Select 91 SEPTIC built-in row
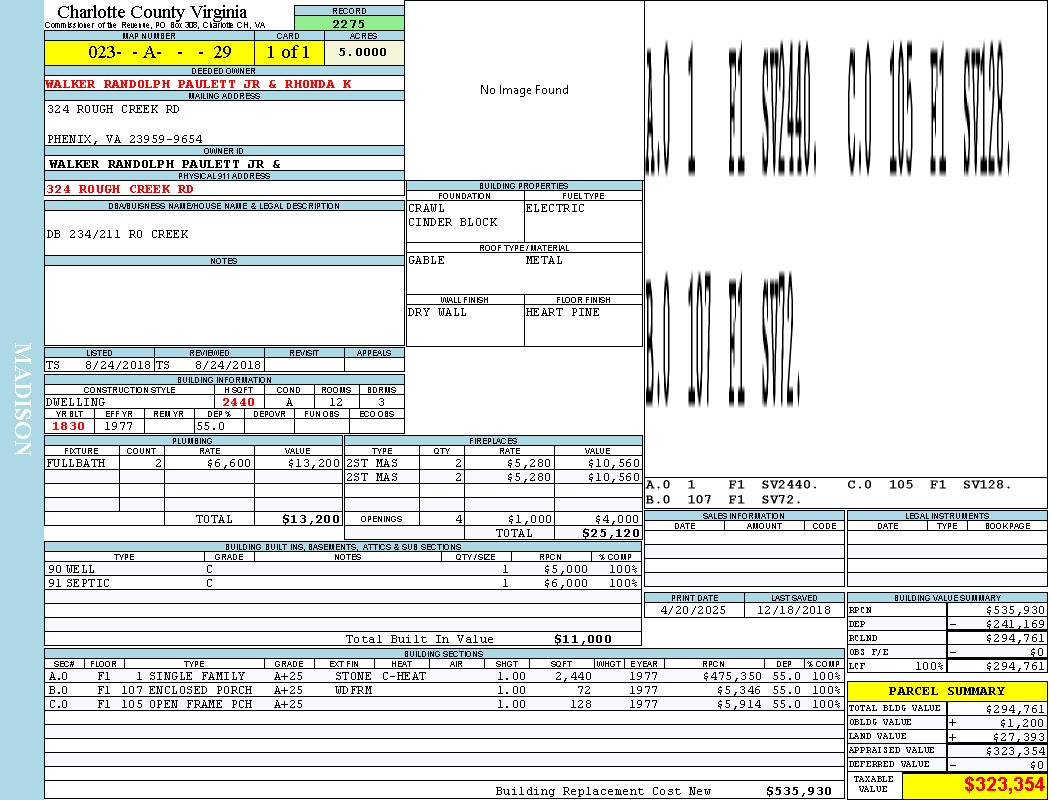 (x=343, y=583)
